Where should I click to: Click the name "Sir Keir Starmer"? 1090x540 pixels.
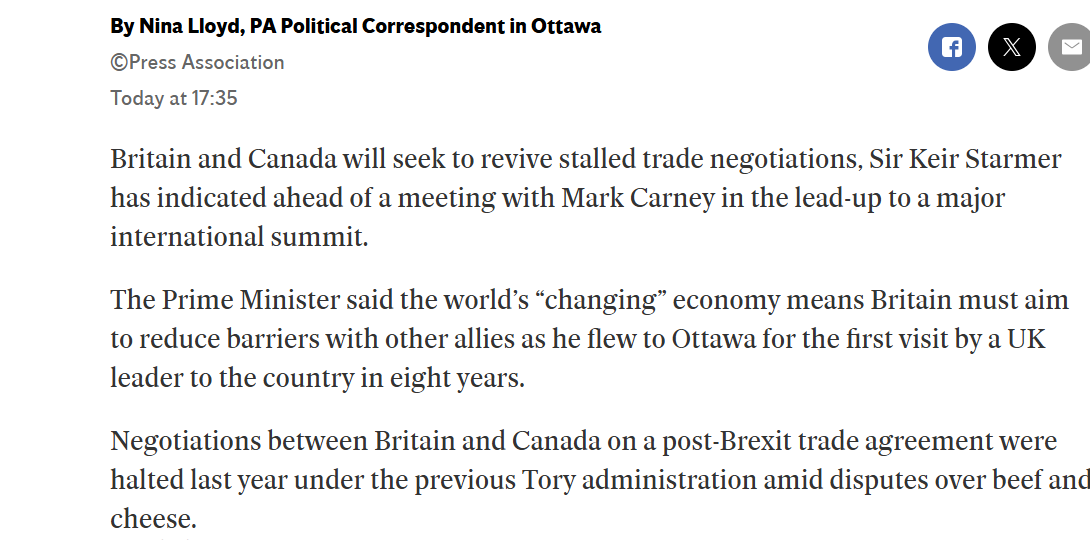[x=965, y=159]
